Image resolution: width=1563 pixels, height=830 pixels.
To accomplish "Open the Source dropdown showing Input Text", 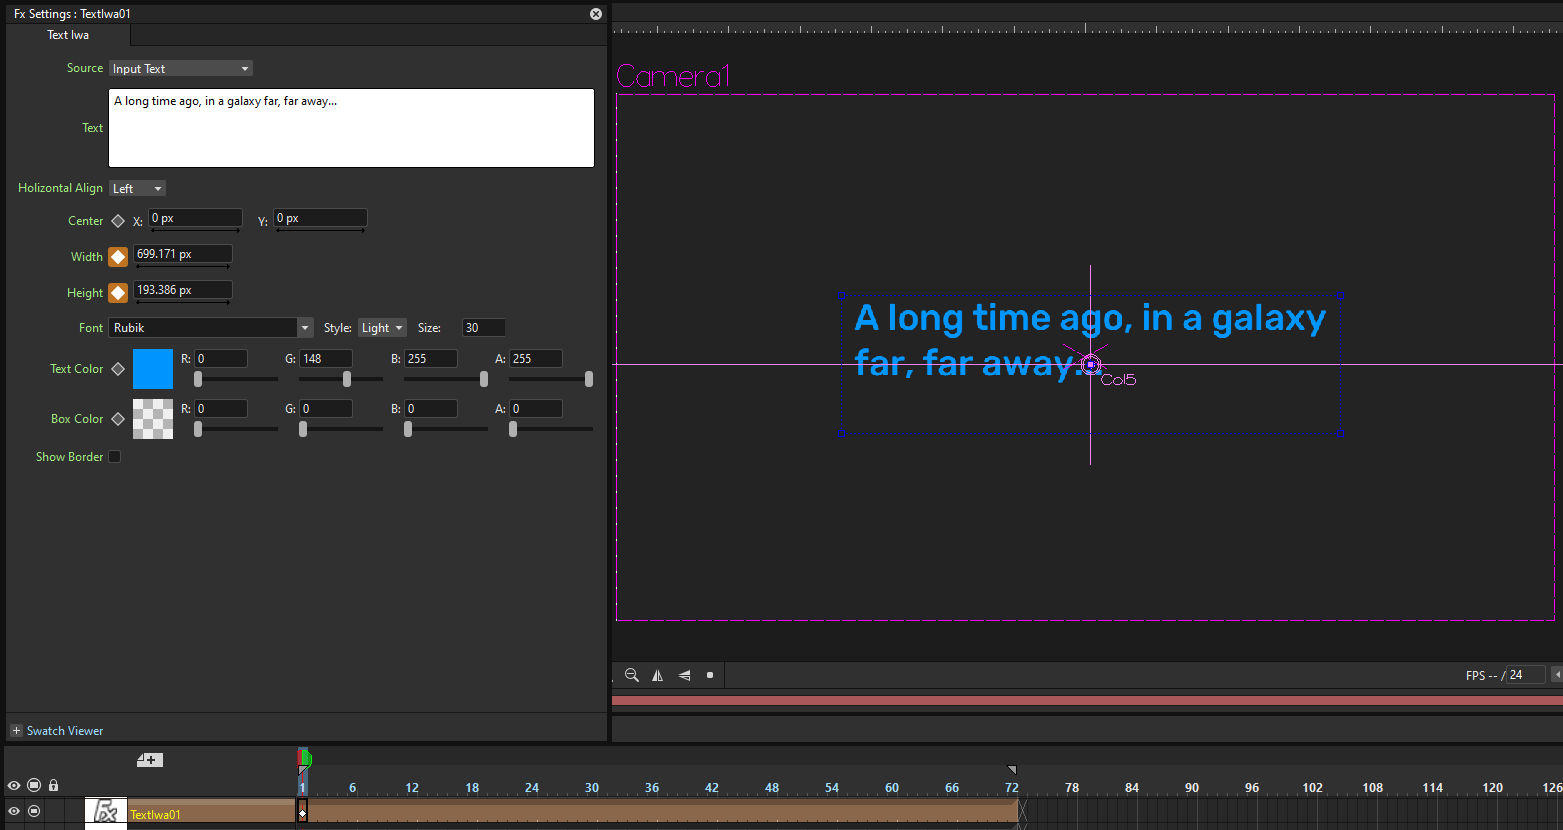I will point(181,69).
